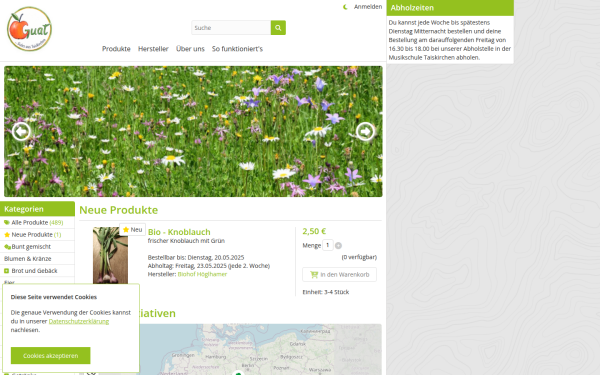Open the Datenschutzerklärung link
The width and height of the screenshot is (600, 375).
coord(79,321)
